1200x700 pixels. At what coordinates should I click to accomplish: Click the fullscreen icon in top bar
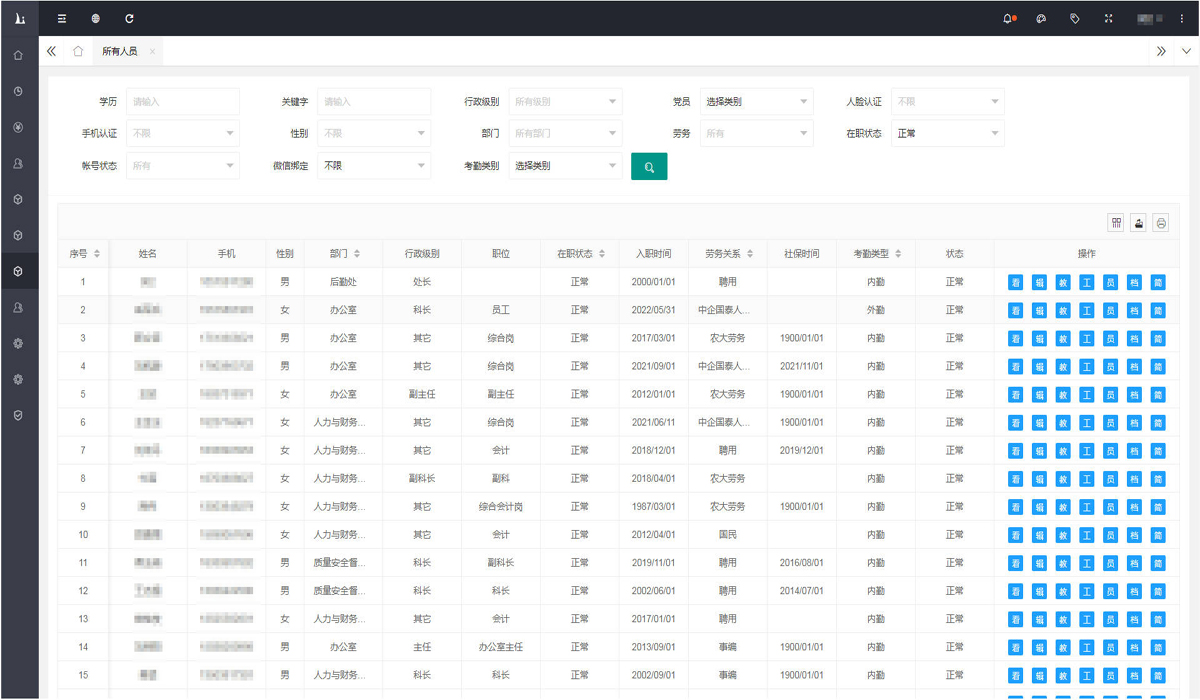[1108, 18]
